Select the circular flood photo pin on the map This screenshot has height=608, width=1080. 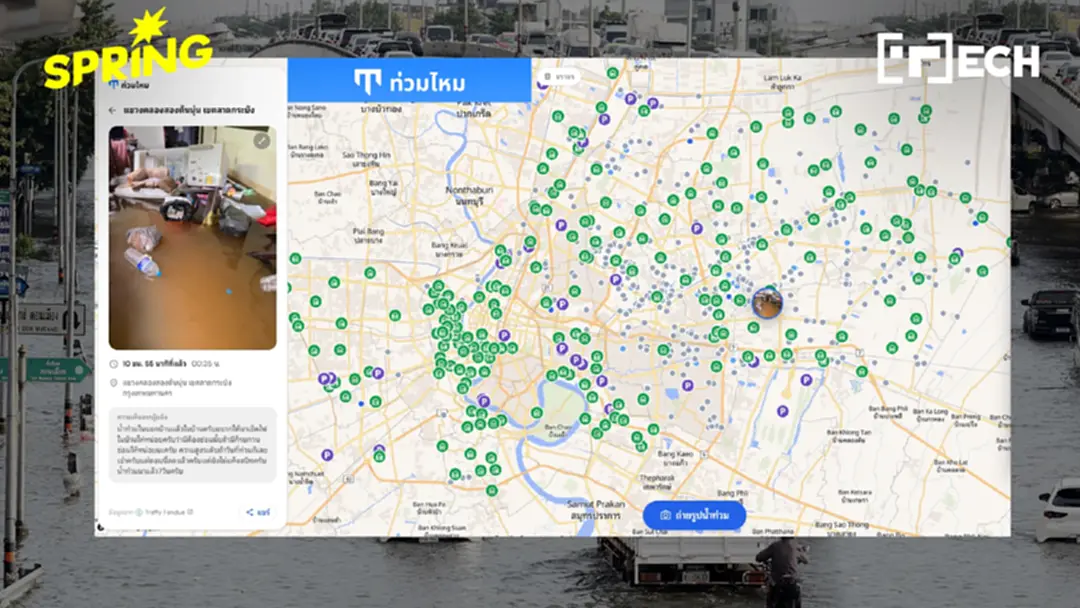tap(767, 303)
